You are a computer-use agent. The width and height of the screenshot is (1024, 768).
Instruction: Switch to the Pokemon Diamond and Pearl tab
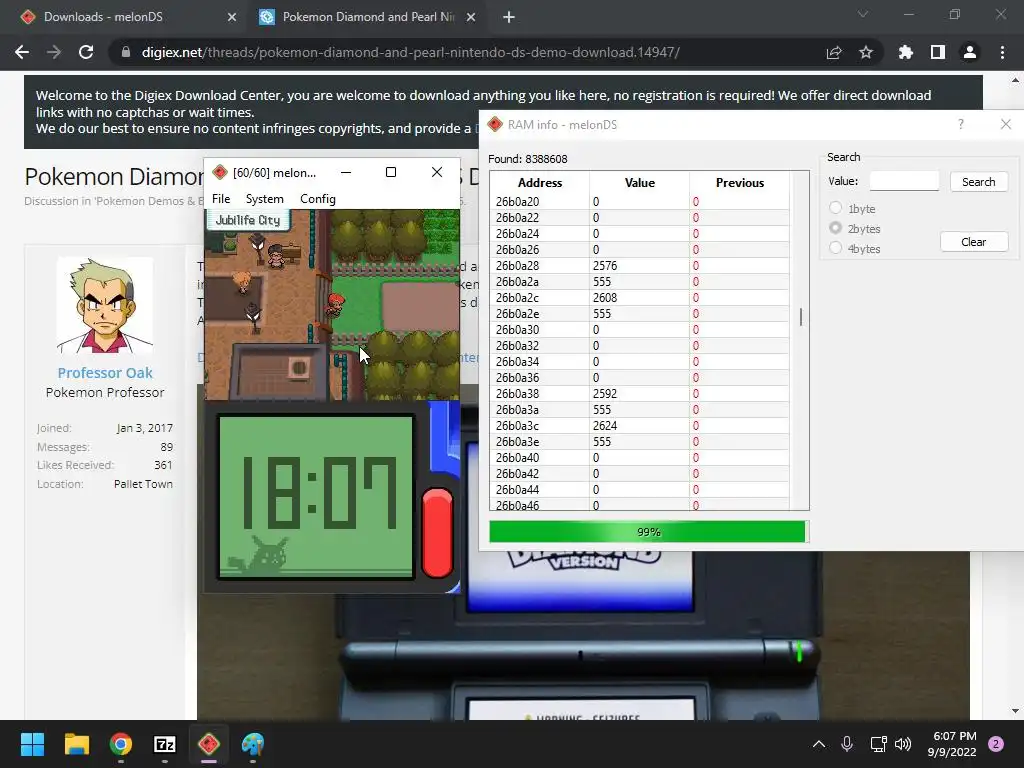click(x=369, y=17)
